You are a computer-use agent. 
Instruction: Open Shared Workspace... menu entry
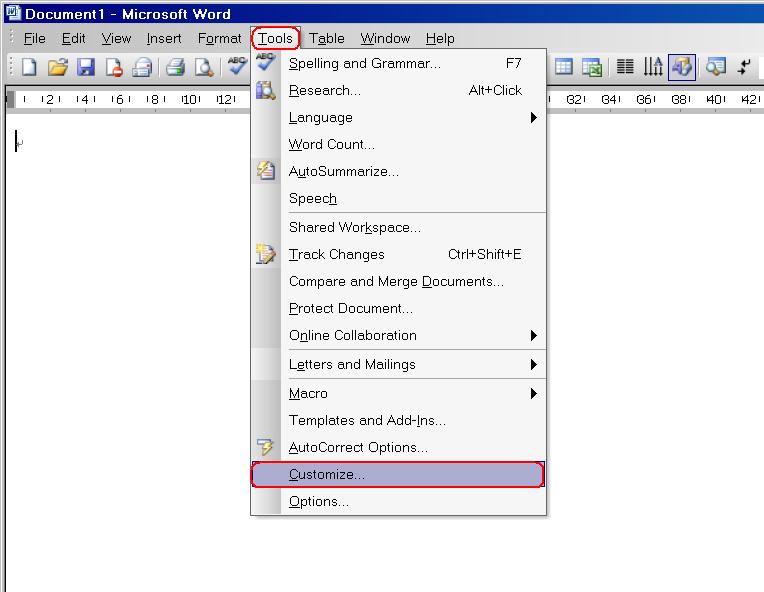[x=399, y=228]
